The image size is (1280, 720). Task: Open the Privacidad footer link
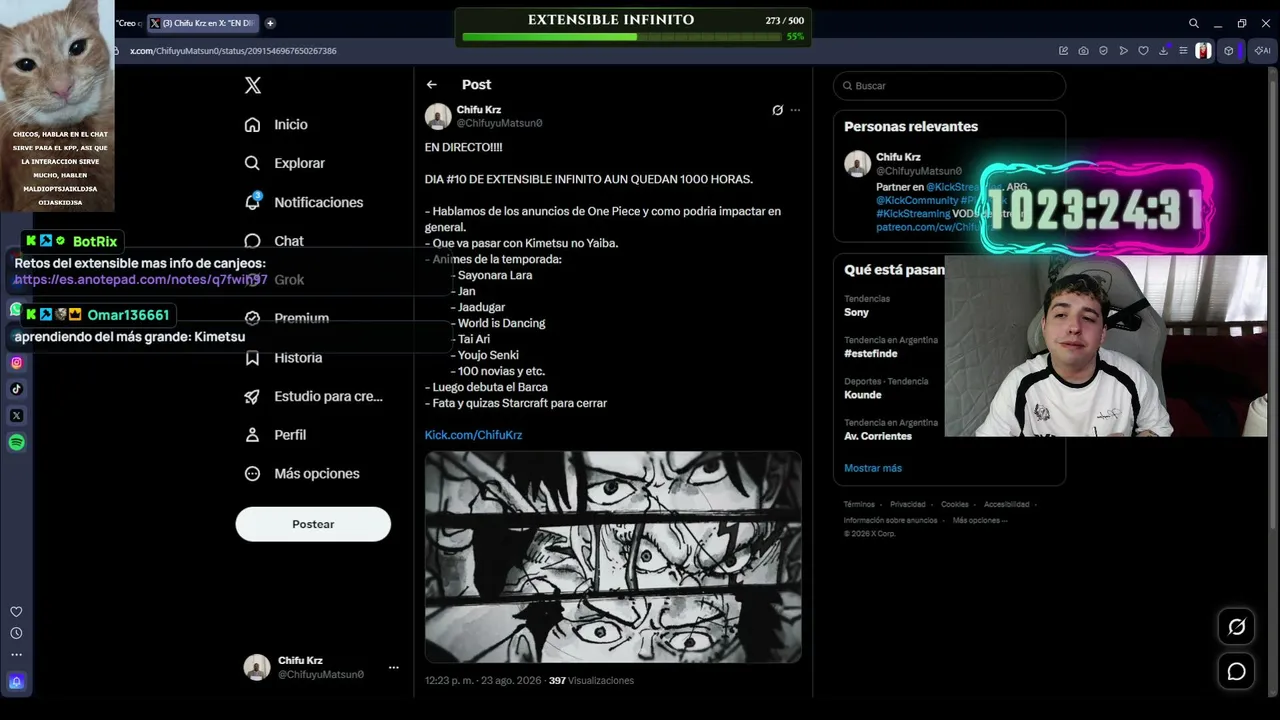(908, 505)
